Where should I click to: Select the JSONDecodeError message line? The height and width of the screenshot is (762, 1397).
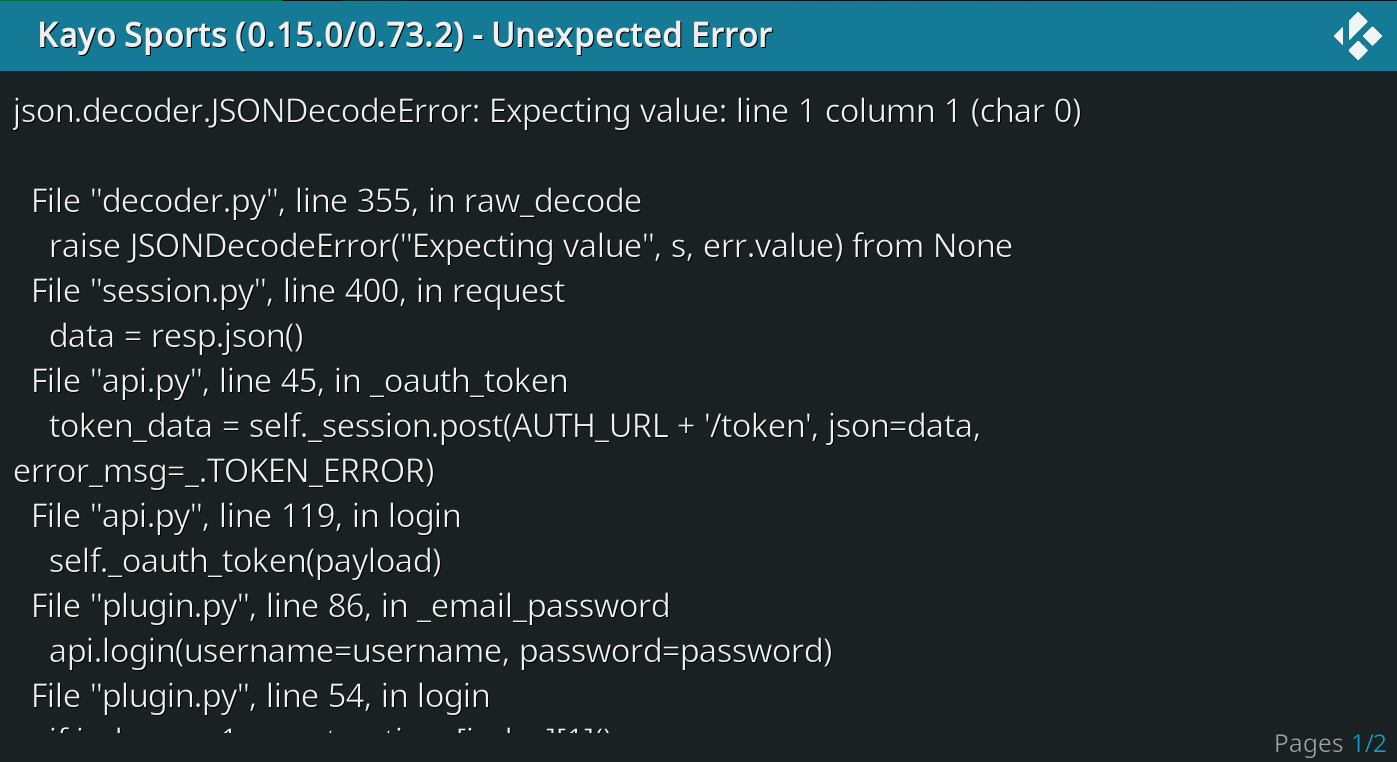click(545, 111)
